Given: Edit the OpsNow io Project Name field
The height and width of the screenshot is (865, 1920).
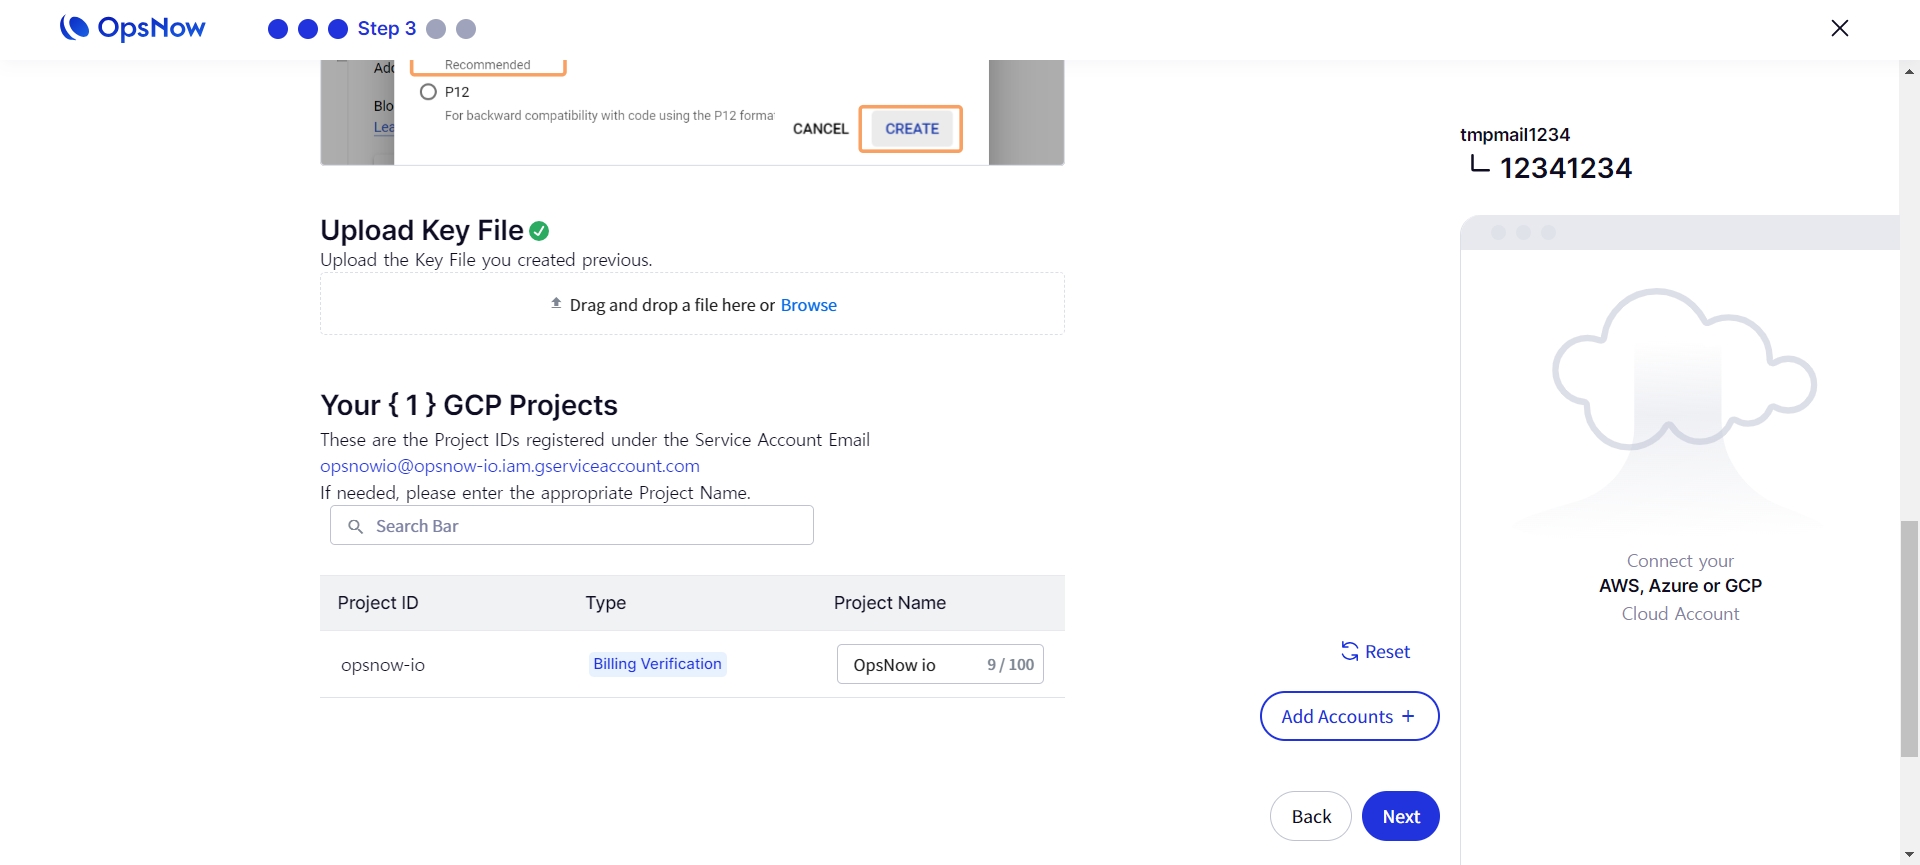Looking at the screenshot, I should click(910, 665).
